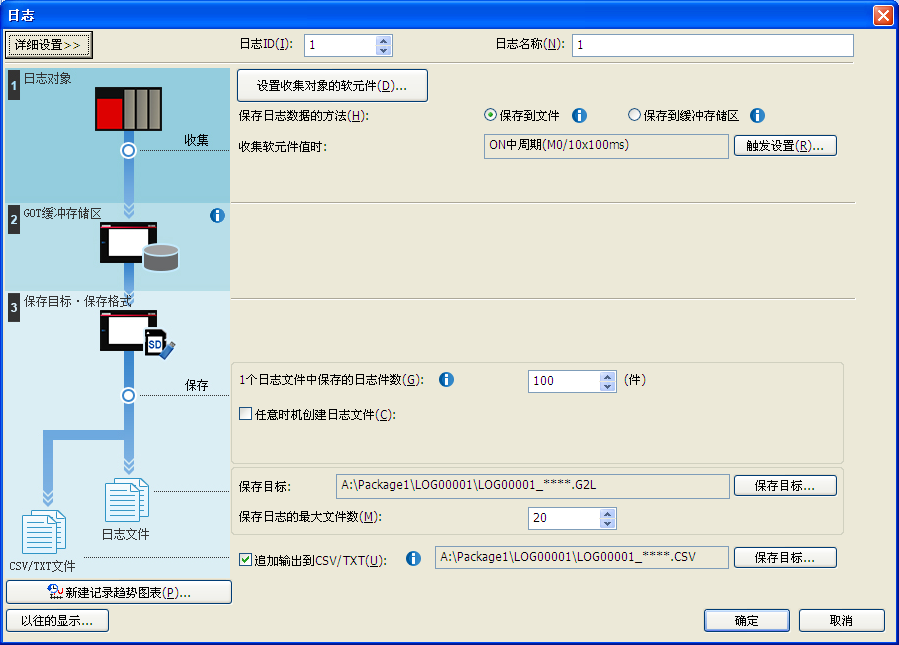Uncheck 追加输出到CSV/TXT checkbox

click(246, 559)
